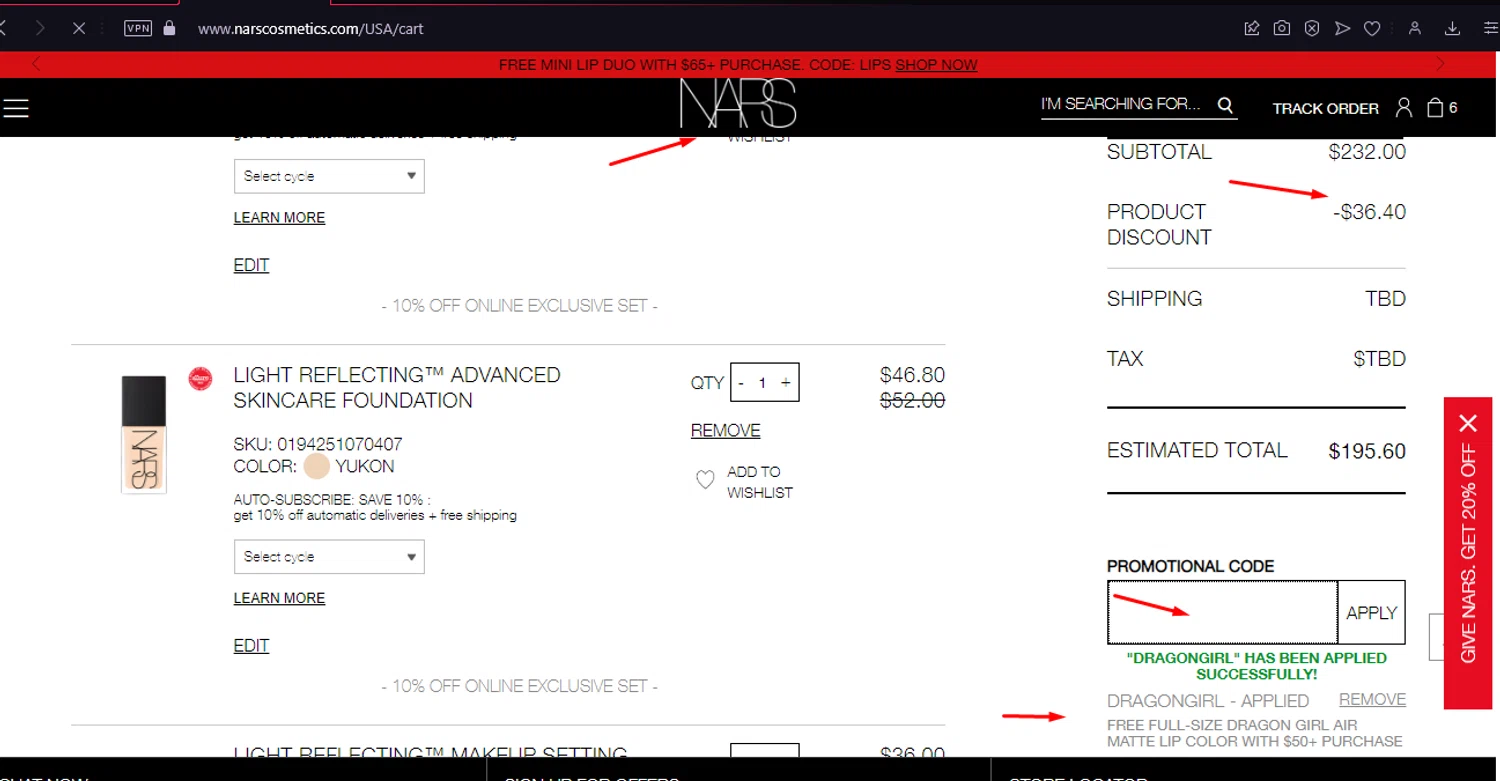Click LEARN MORE under the foundation auto-subscribe

(279, 598)
